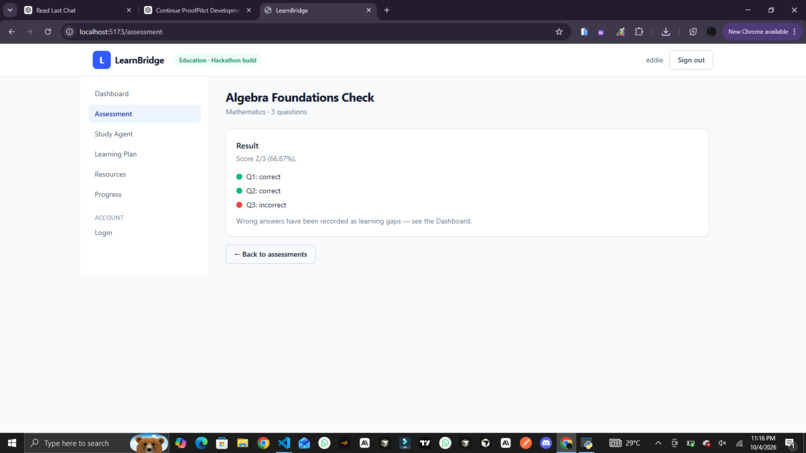Open a new browser tab
This screenshot has height=453, width=806.
pyautogui.click(x=387, y=10)
